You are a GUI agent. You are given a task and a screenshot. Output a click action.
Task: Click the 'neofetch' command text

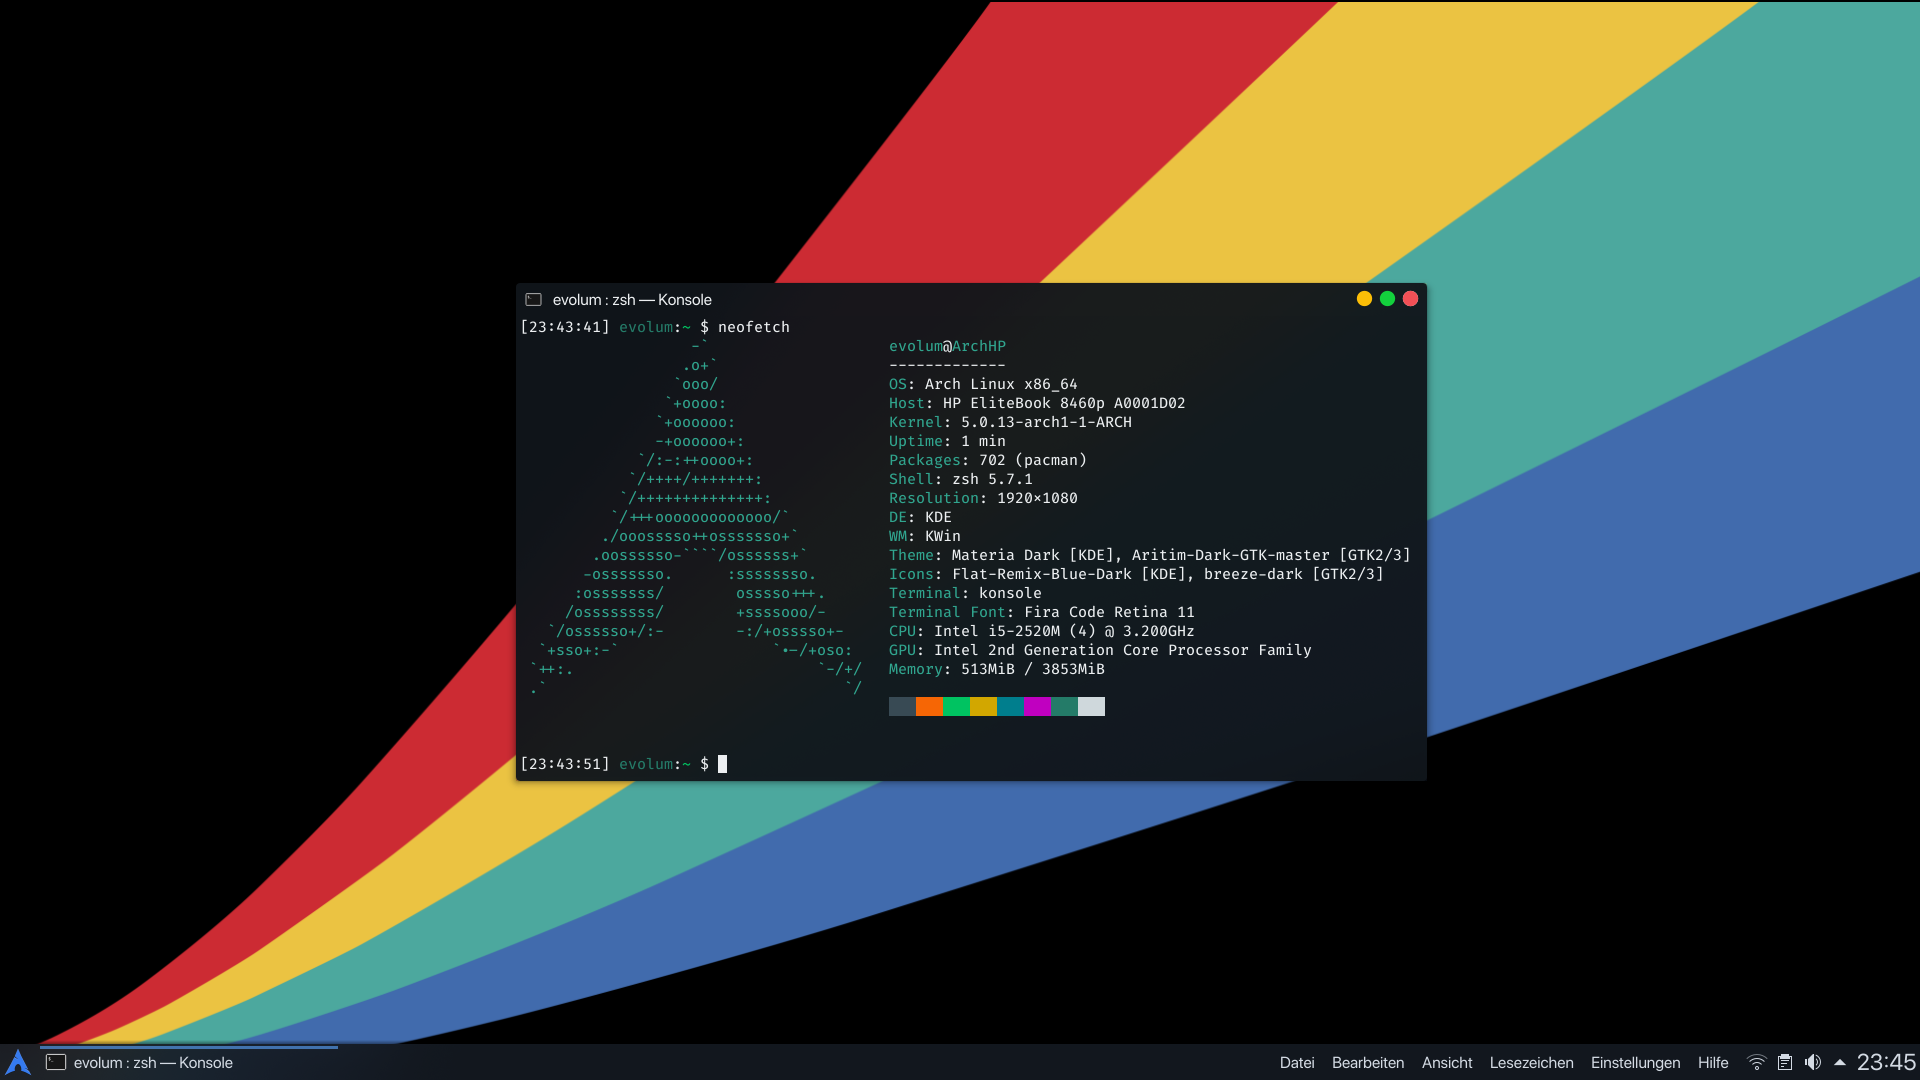753,327
